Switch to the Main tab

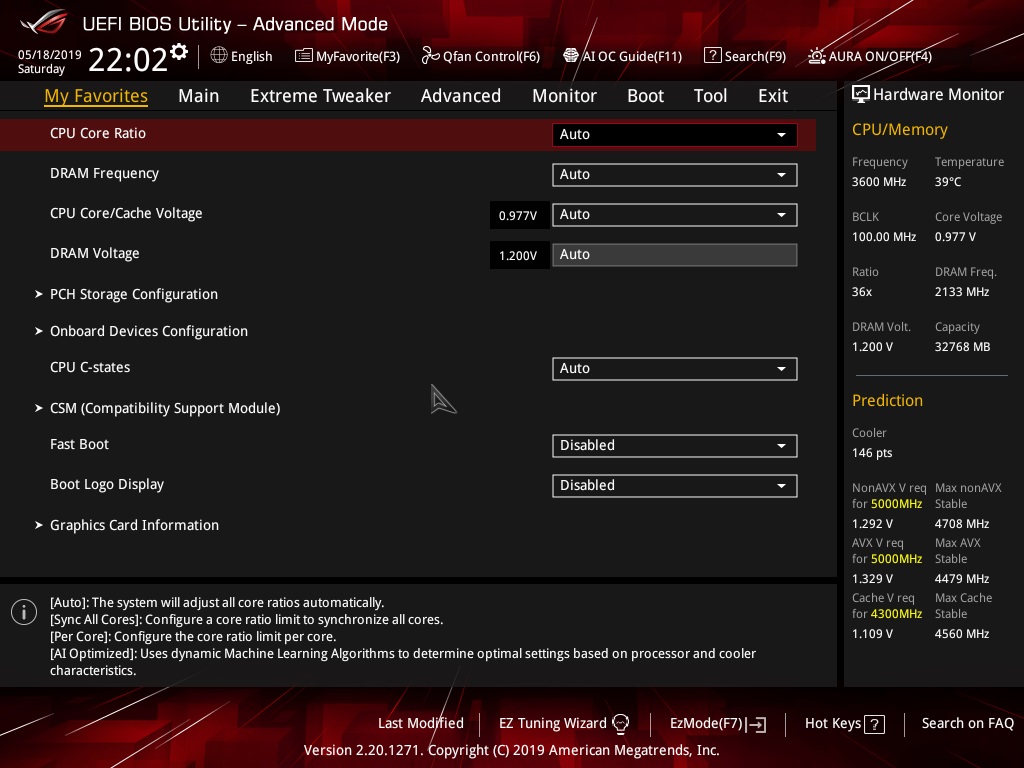[199, 96]
